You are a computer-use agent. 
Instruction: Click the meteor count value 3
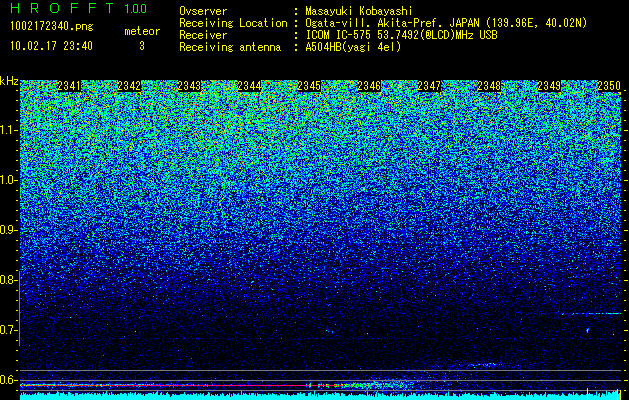tap(142, 46)
